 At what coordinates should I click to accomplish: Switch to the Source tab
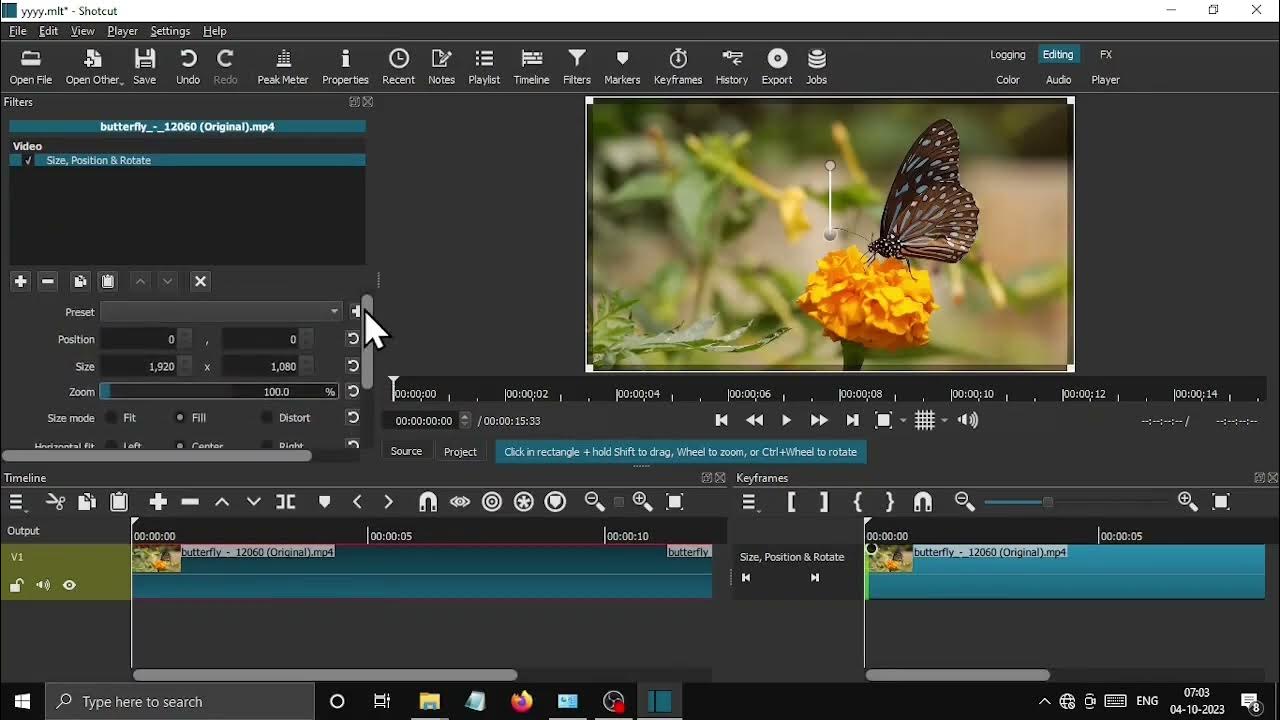pyautogui.click(x=406, y=452)
